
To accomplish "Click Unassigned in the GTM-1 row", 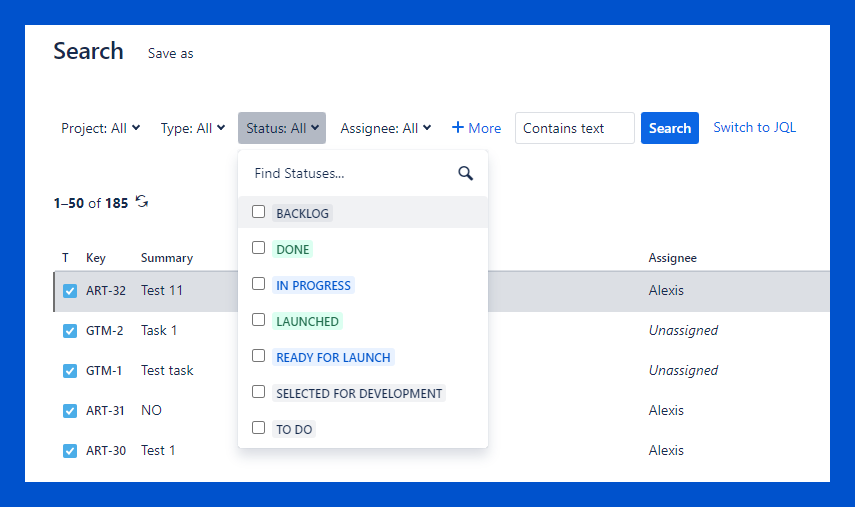I will coord(683,371).
